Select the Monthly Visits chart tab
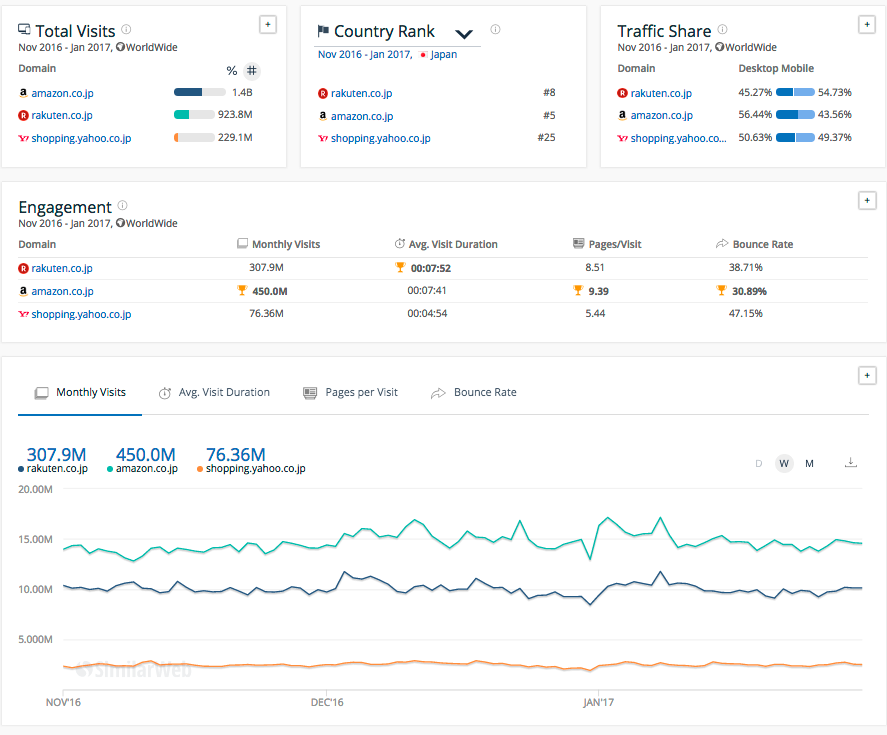887x735 pixels. (x=80, y=393)
